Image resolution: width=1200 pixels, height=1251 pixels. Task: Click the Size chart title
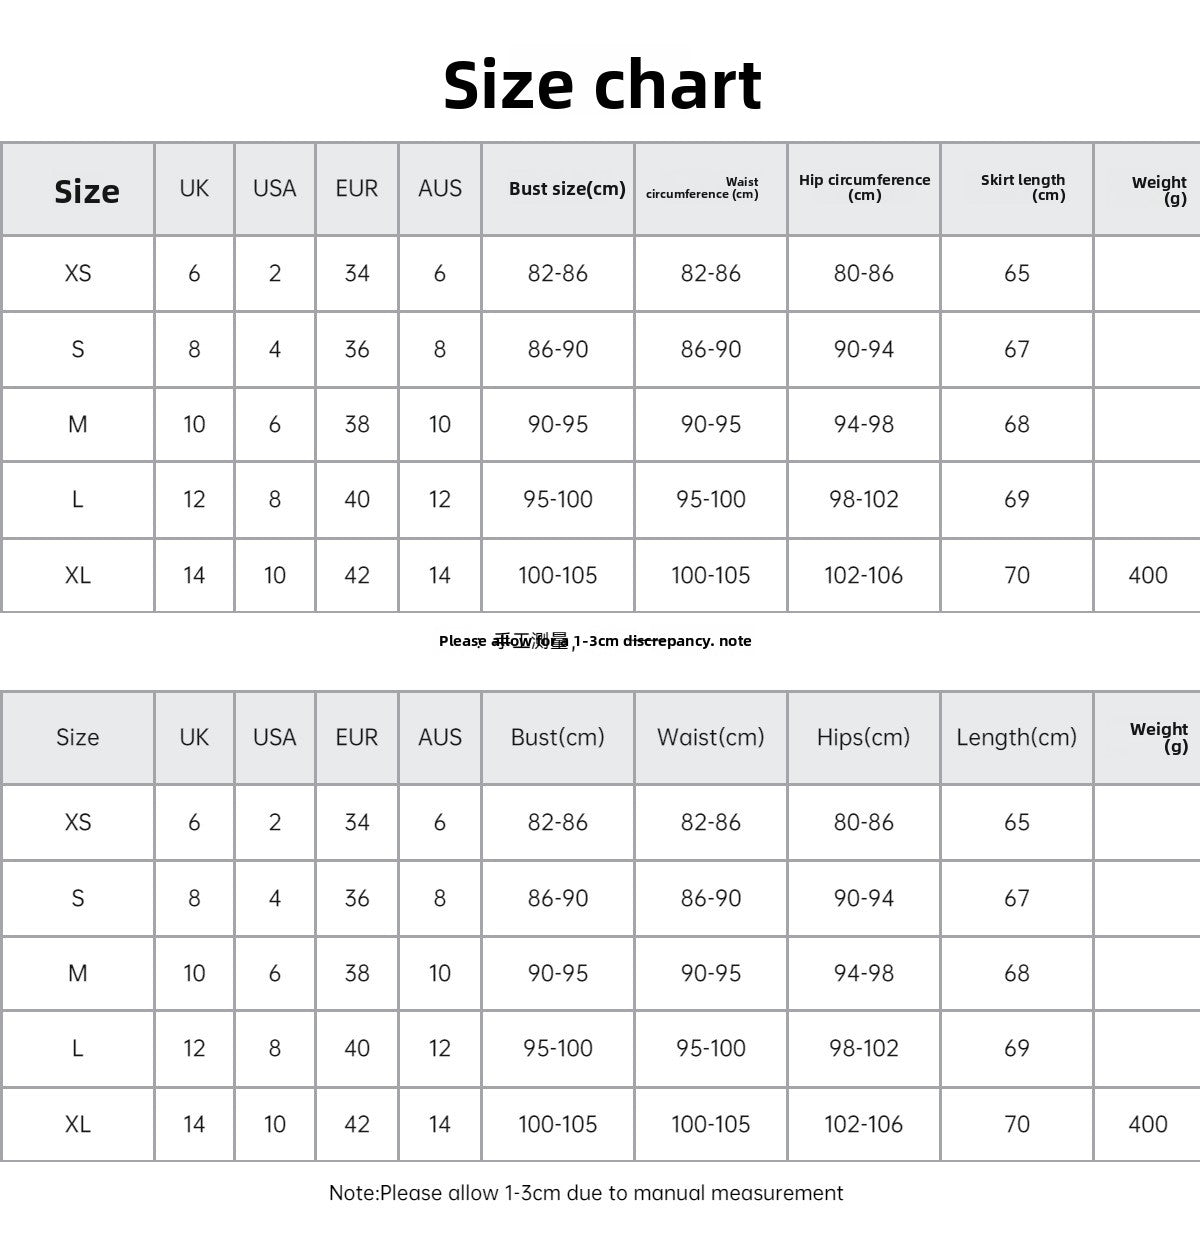(x=602, y=84)
